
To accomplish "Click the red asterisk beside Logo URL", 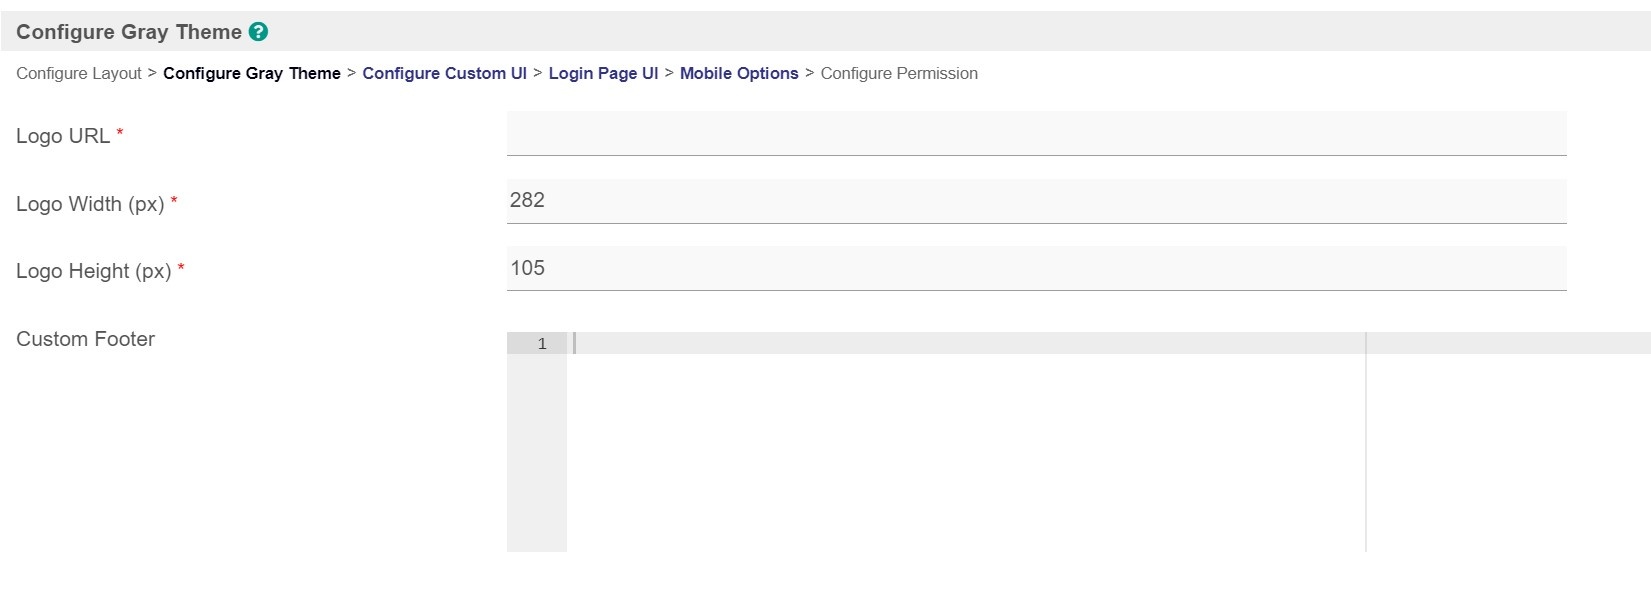I will [x=120, y=133].
